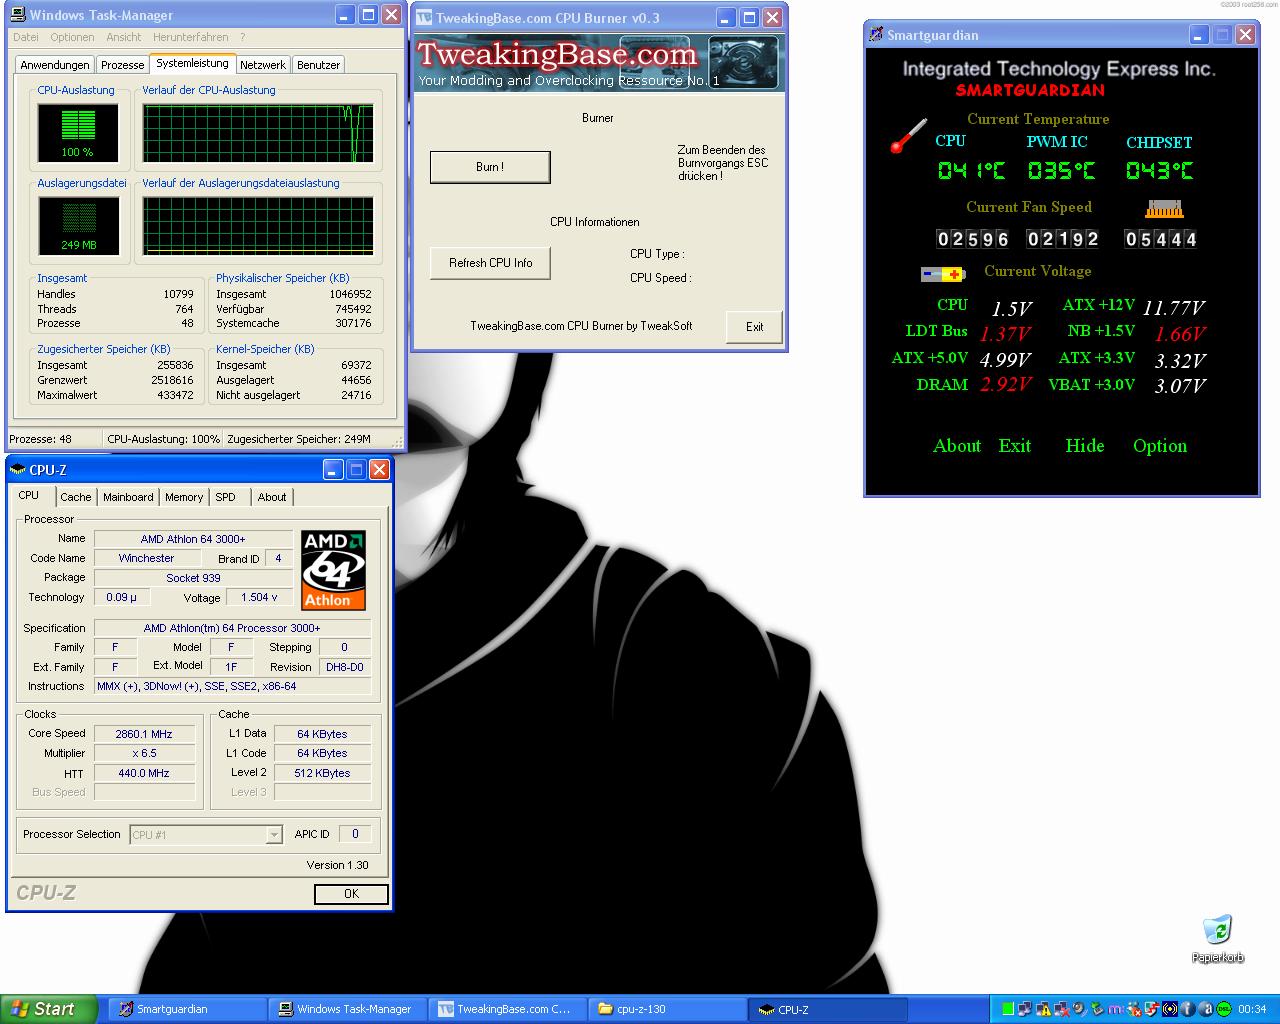Image resolution: width=1280 pixels, height=1024 pixels.
Task: Select the Mainboard tab in CPU-Z
Action: pyautogui.click(x=128, y=497)
